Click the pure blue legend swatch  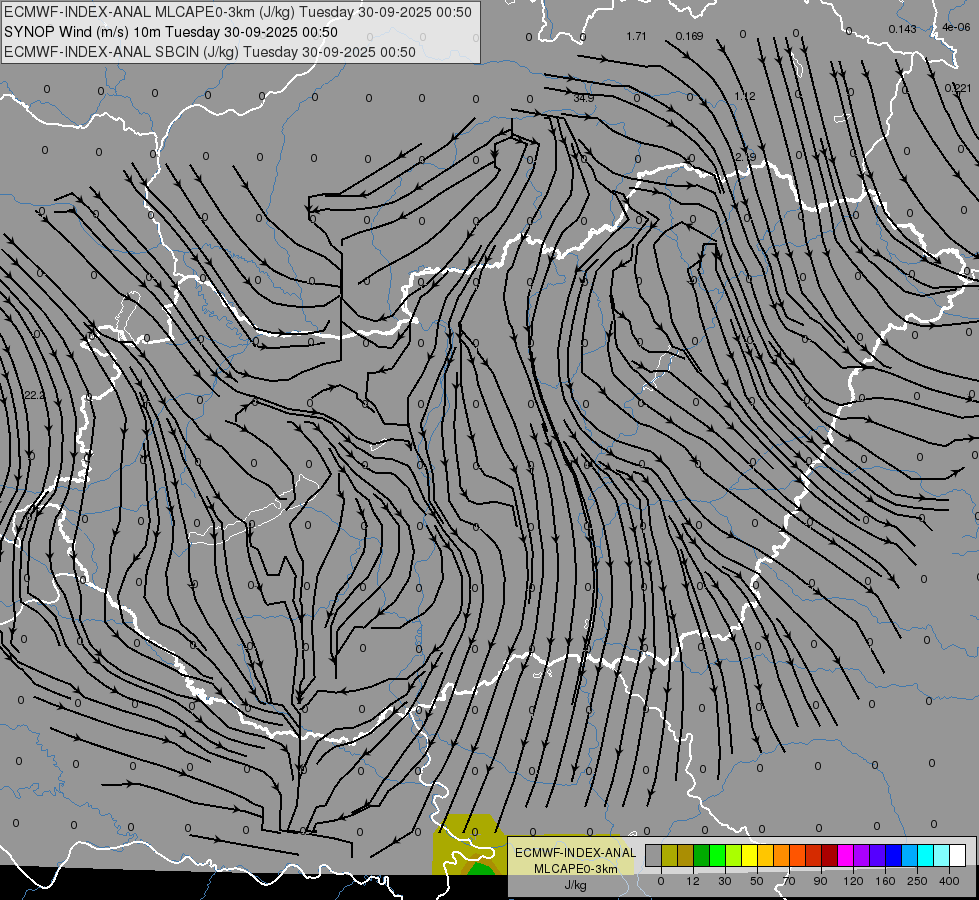point(893,856)
